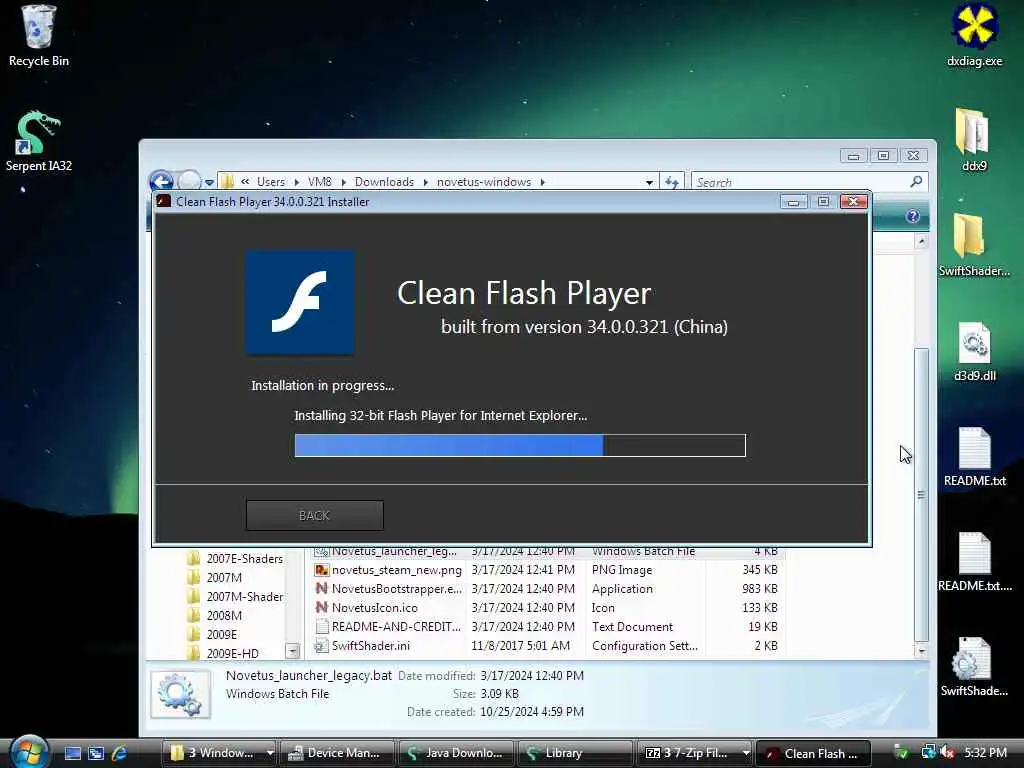Screen dimensions: 1024x768
Task: Click the Type column value Windows Batch File
Action: pyautogui.click(x=643, y=552)
